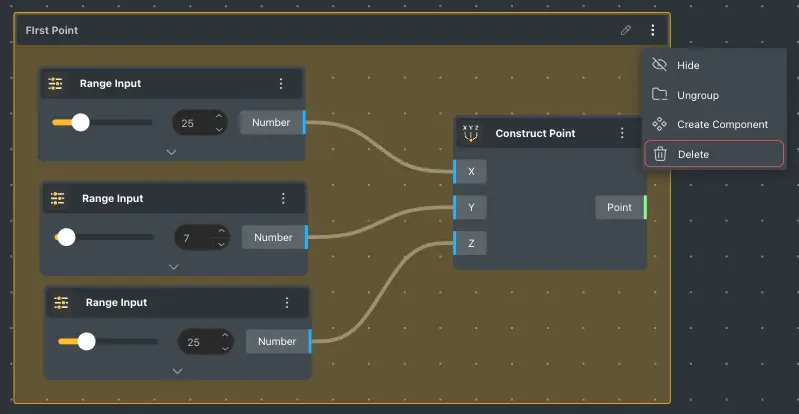Open the top Range Input node options menu
The image size is (799, 414).
coord(281,84)
